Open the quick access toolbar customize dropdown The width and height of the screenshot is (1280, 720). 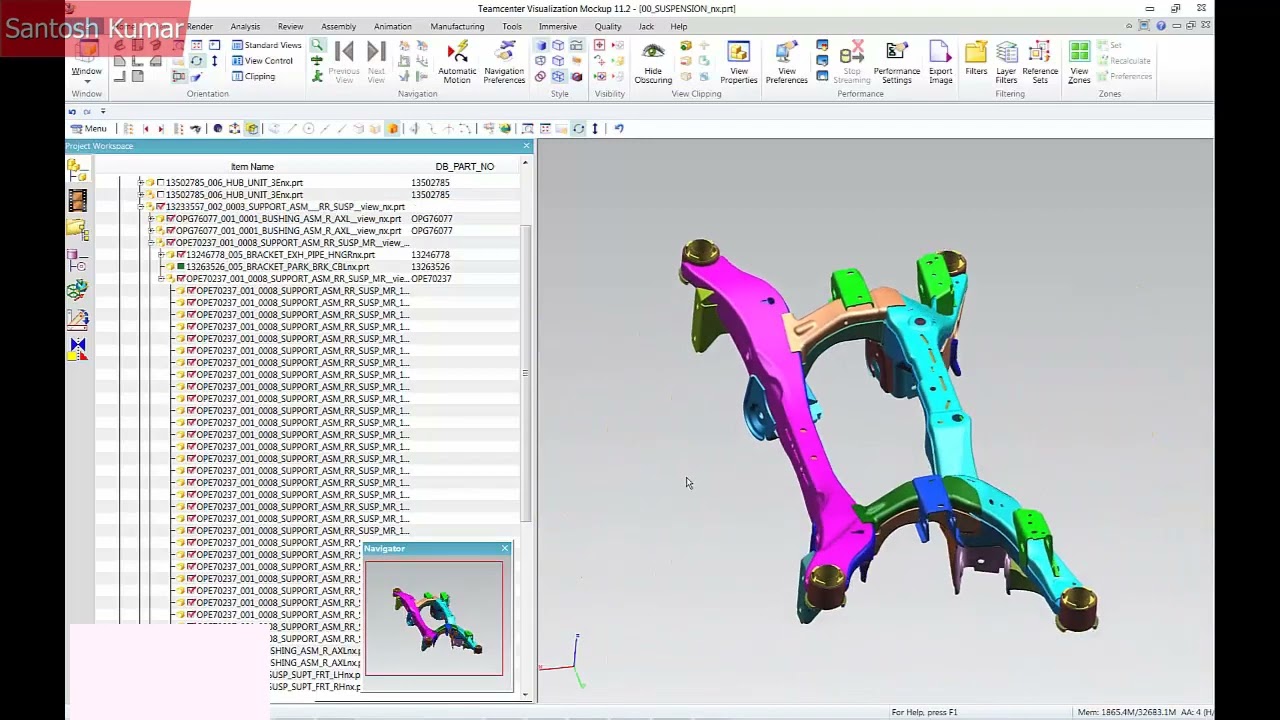click(103, 112)
